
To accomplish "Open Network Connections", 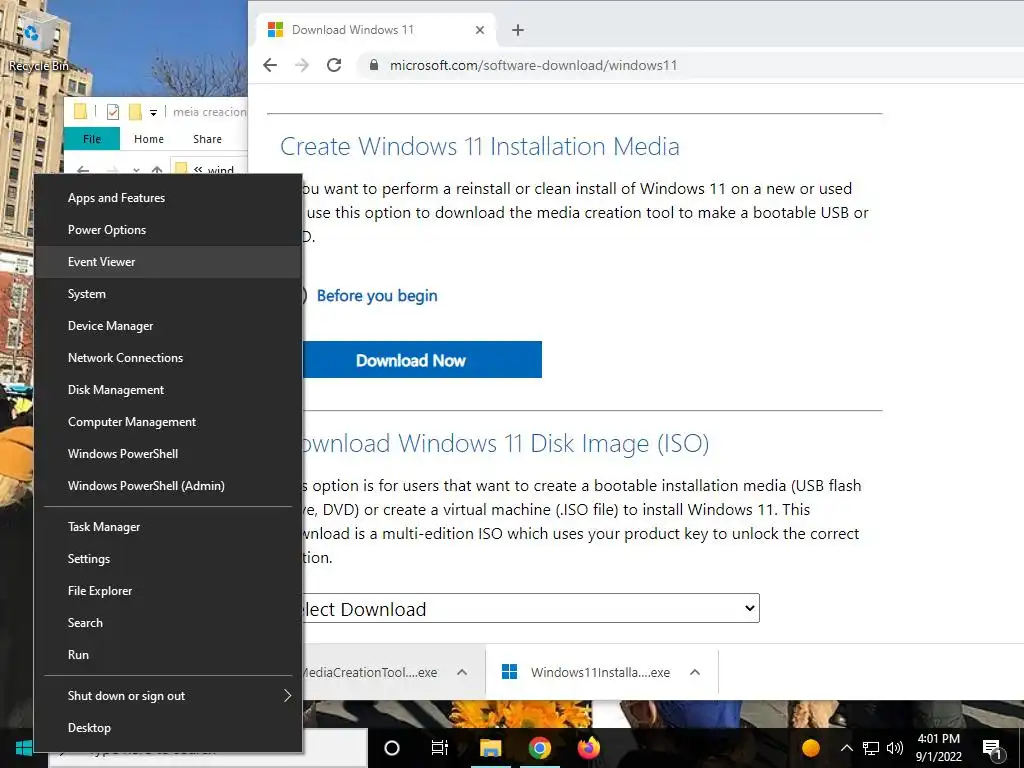I will click(x=168, y=358).
